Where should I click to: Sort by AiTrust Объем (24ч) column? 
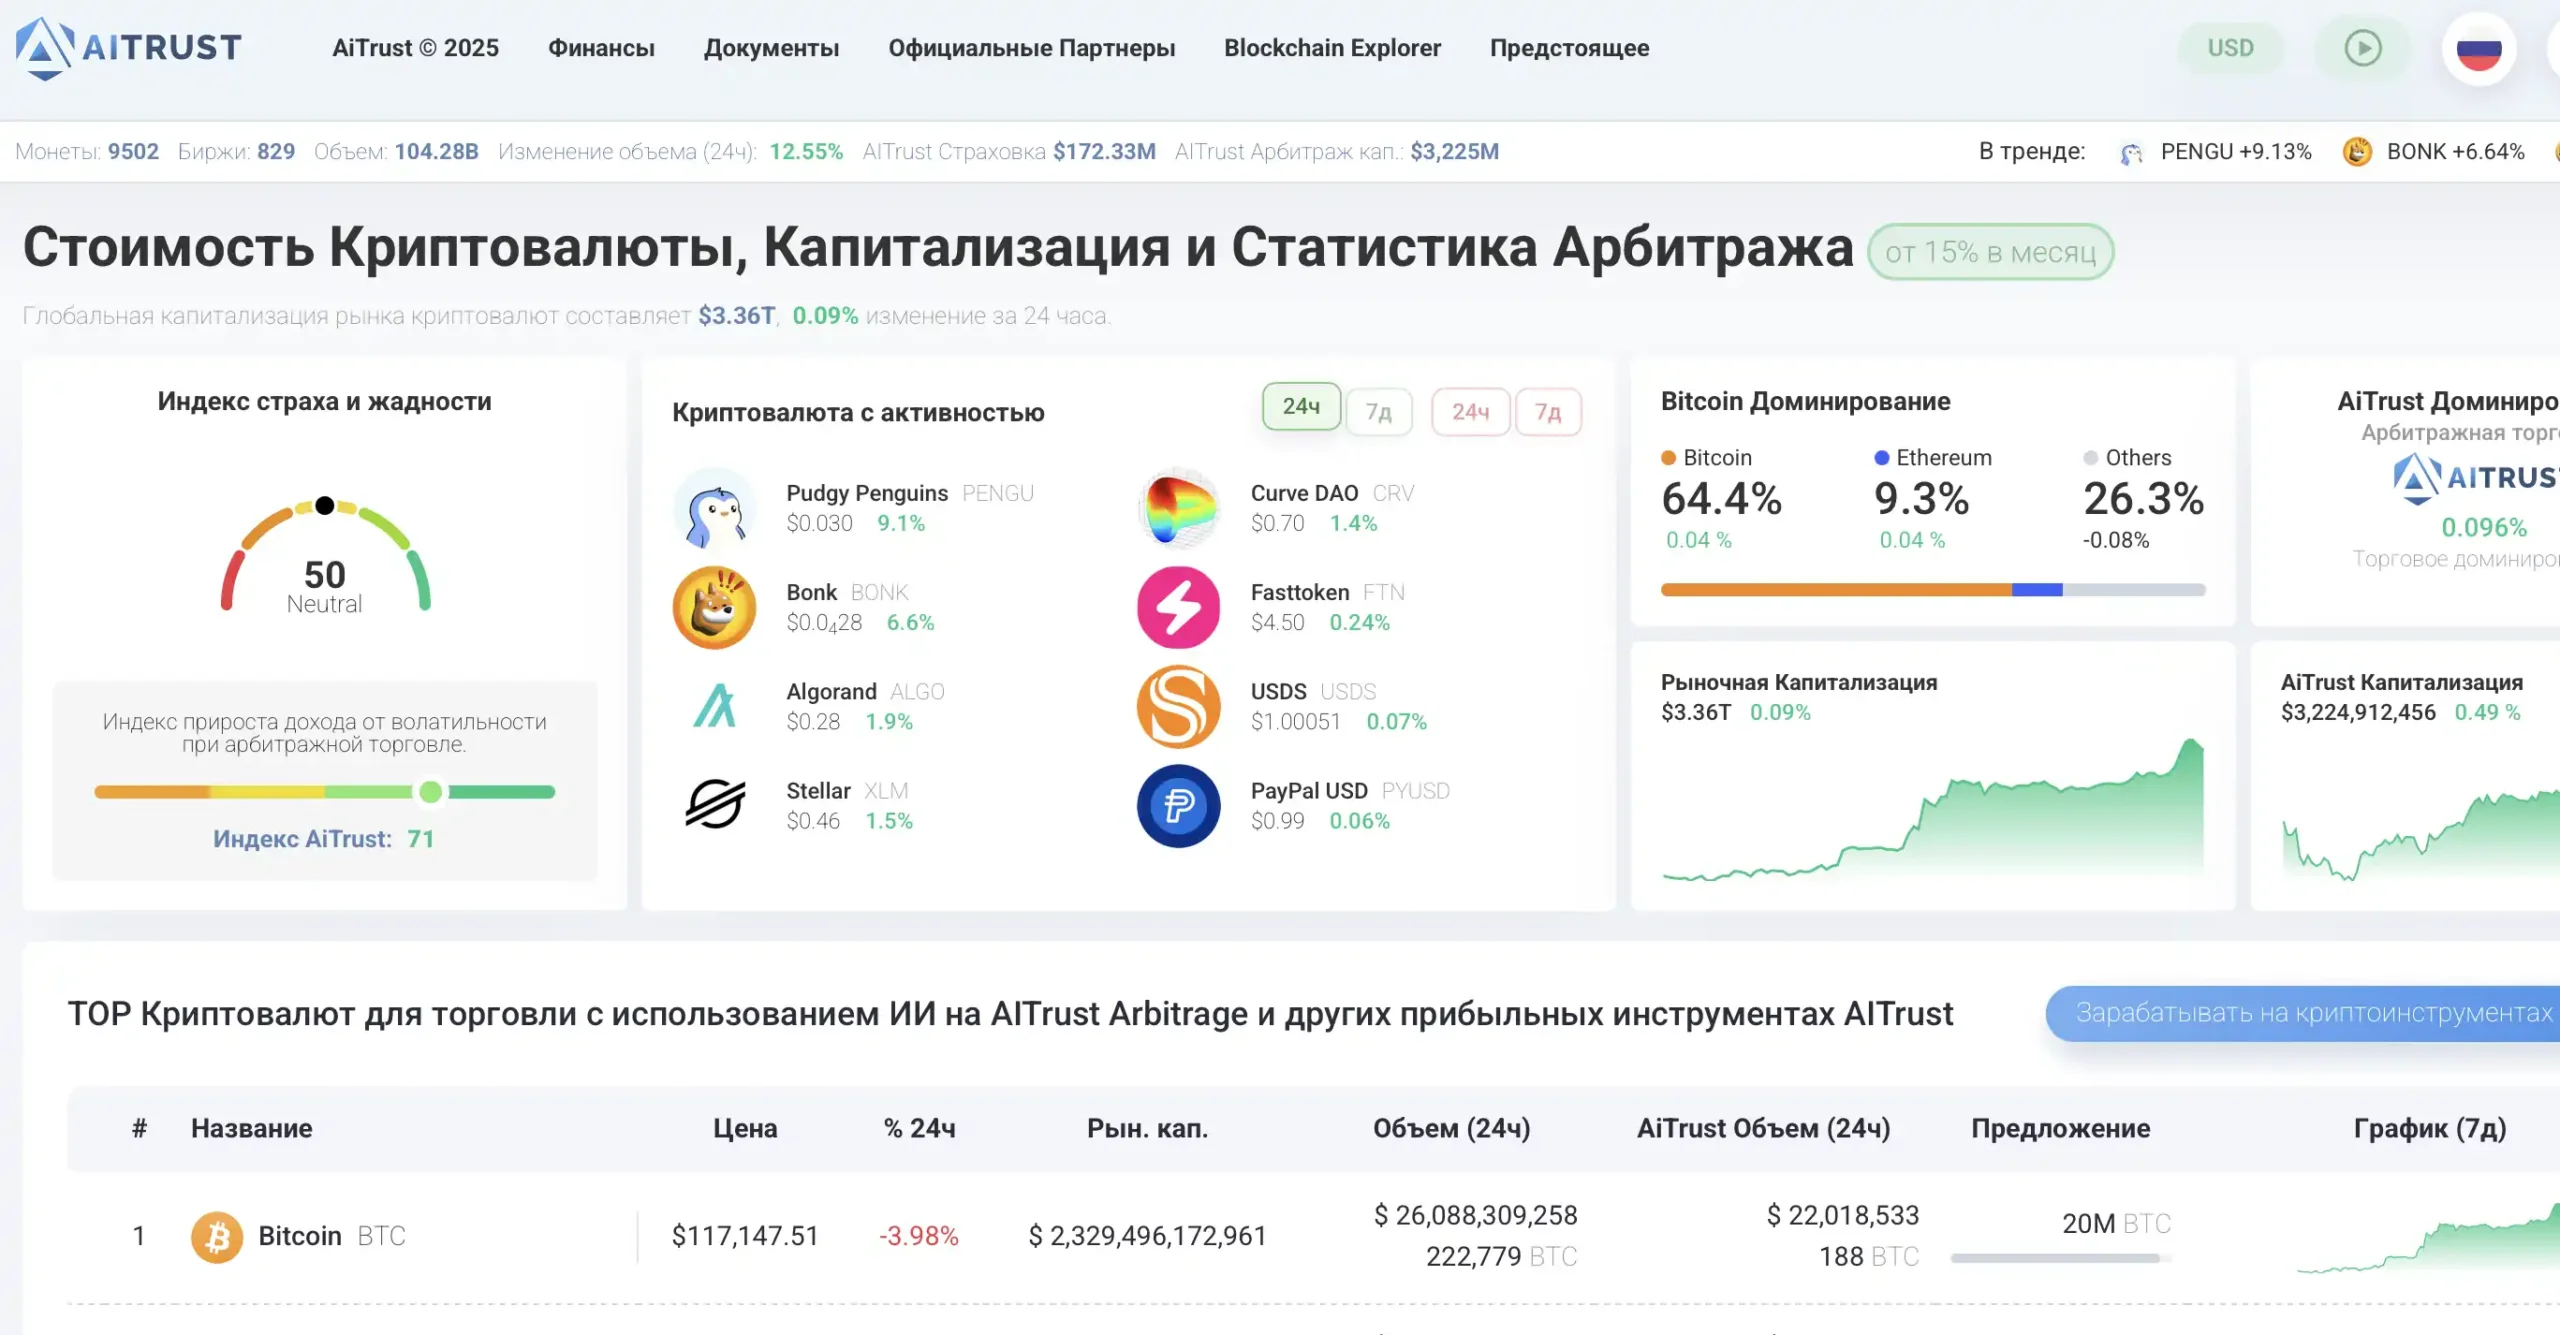pyautogui.click(x=1763, y=1128)
